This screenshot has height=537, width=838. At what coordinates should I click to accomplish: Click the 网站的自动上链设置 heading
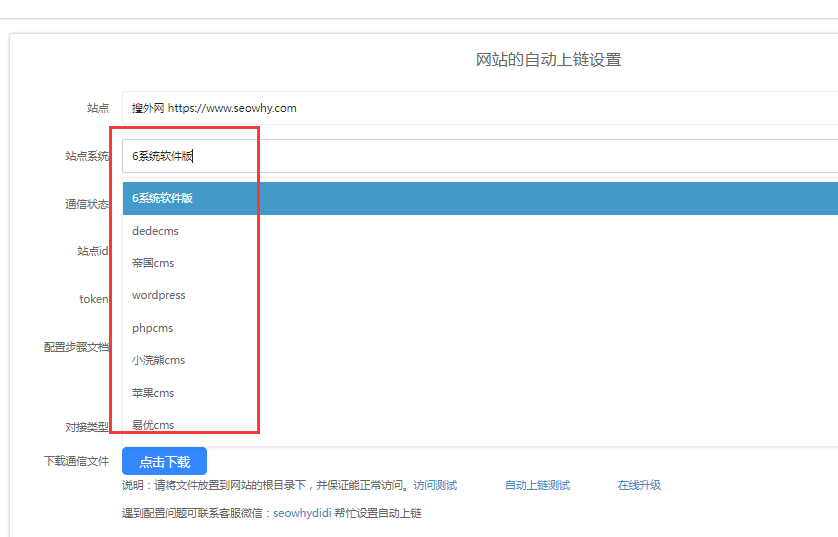(x=548, y=60)
